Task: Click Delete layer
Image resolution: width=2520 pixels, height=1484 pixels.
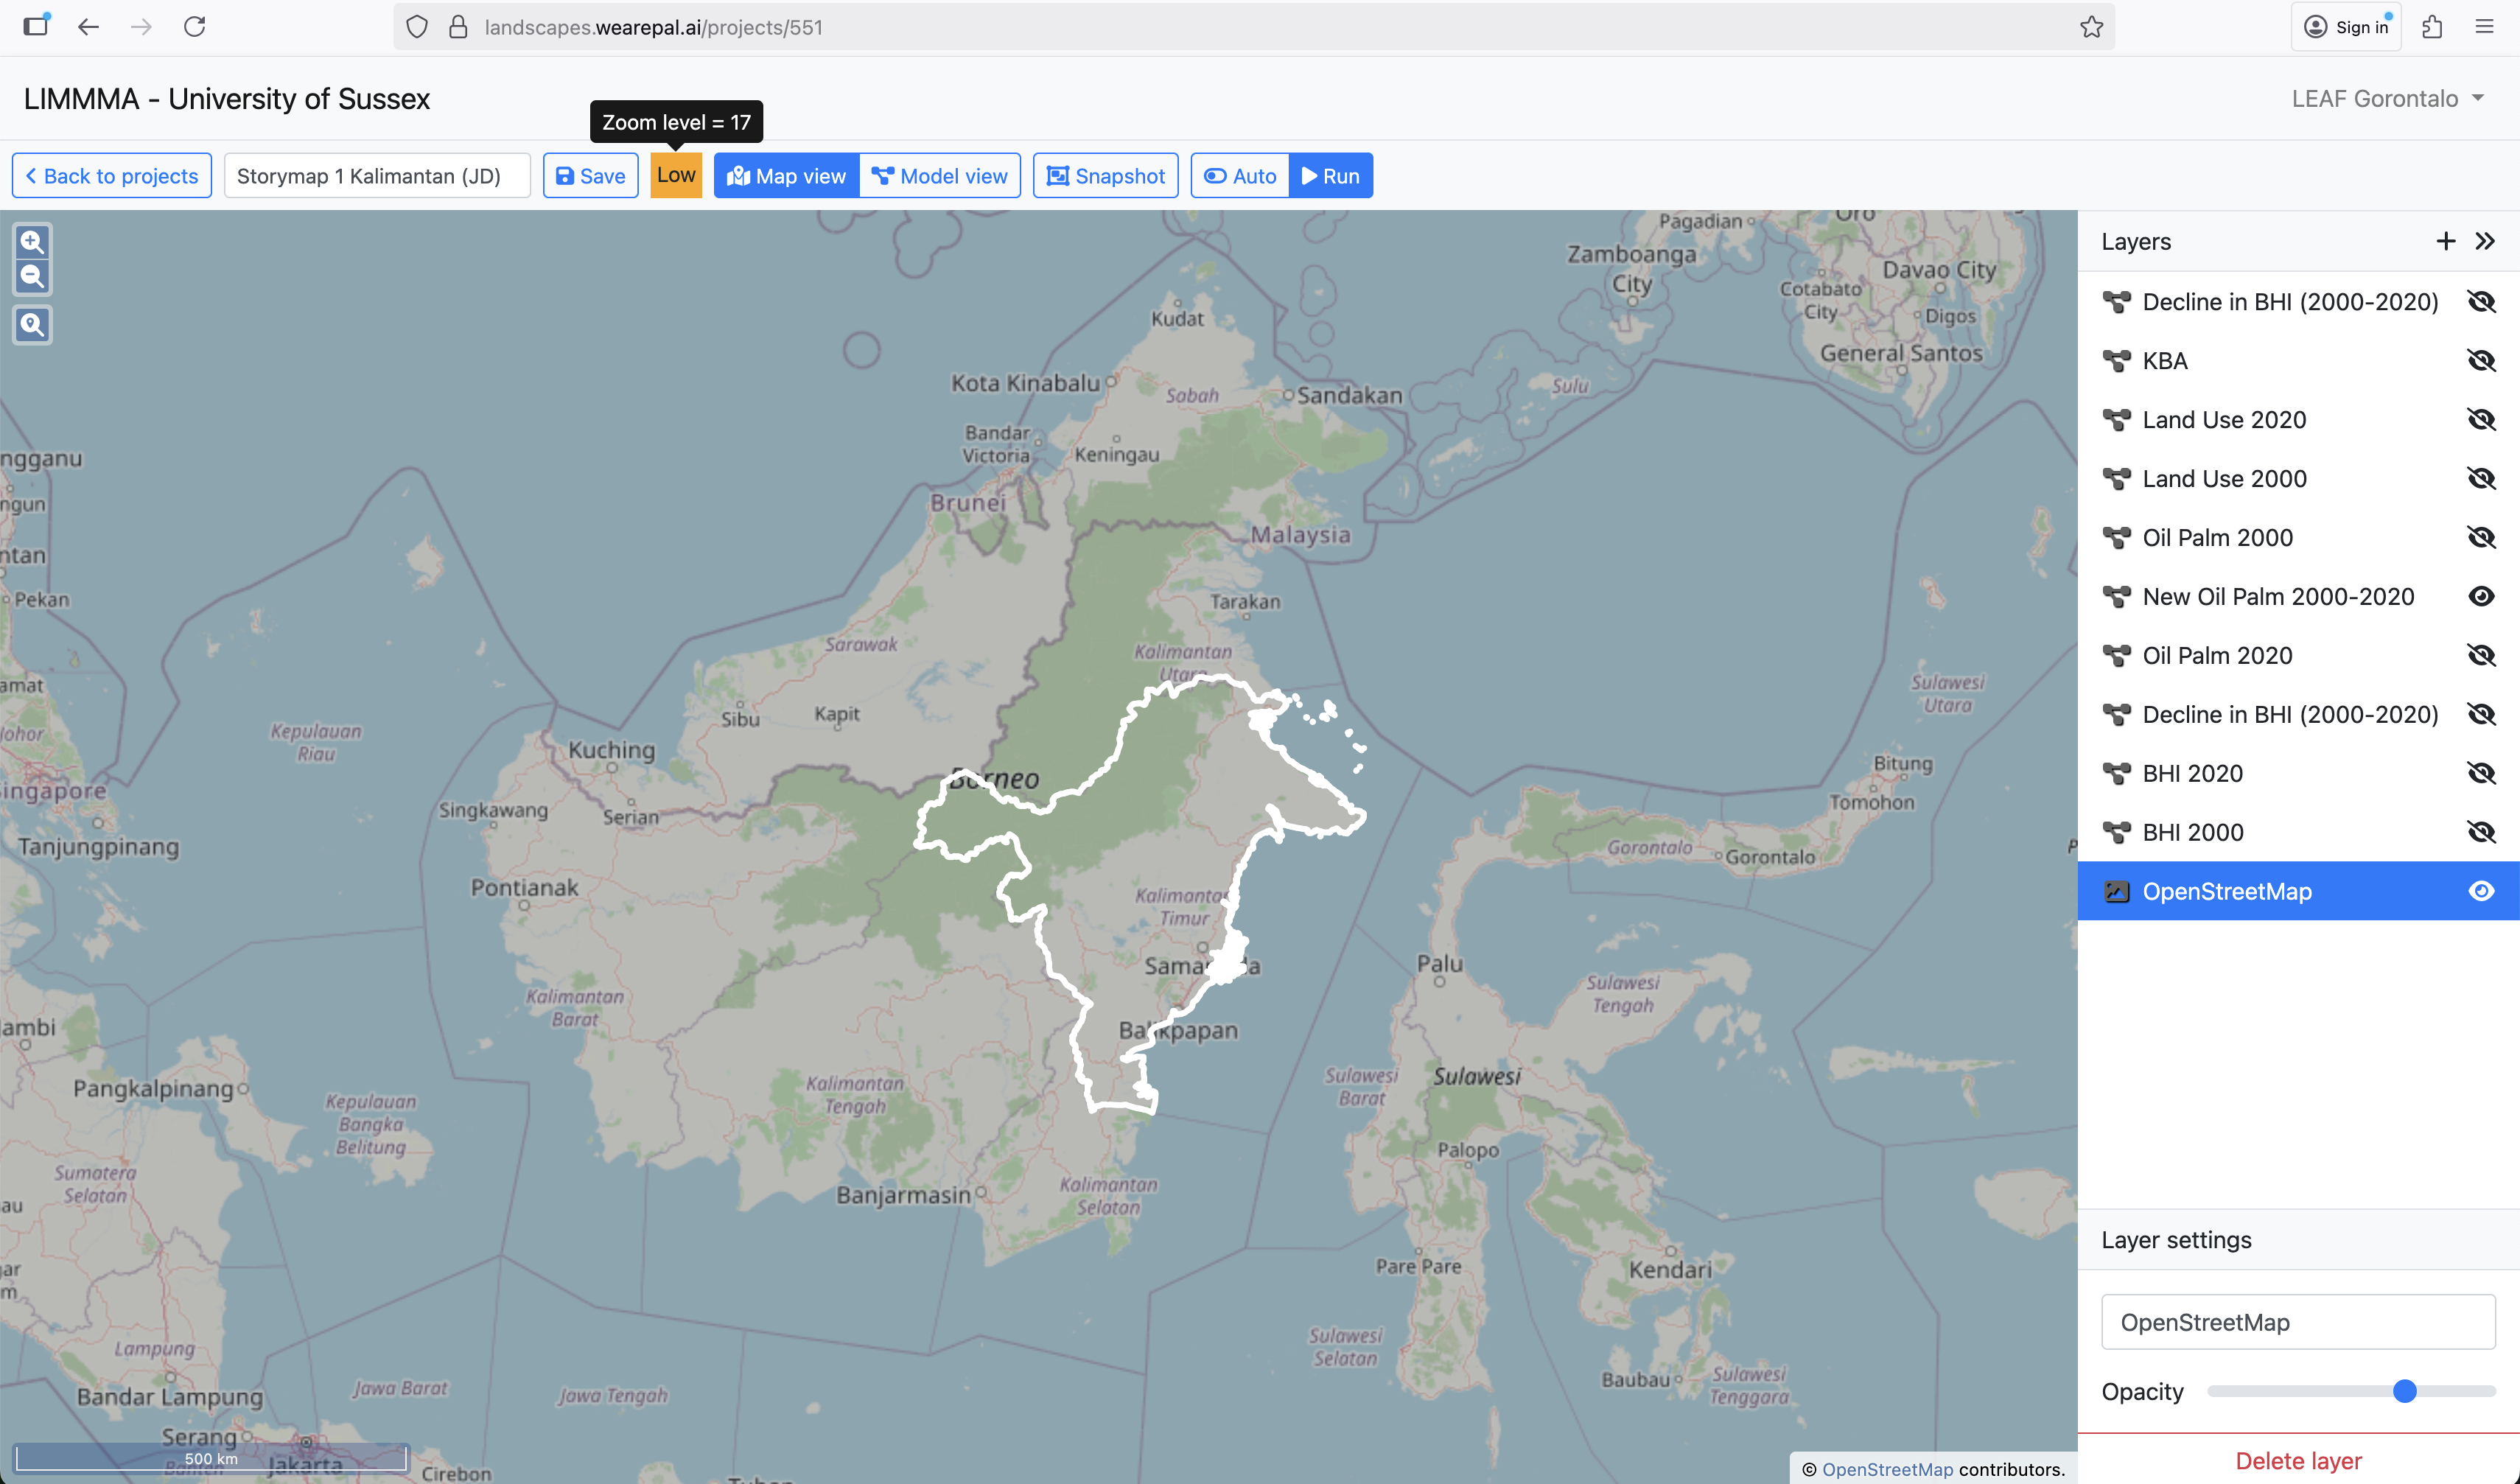Action: pos(2298,1460)
